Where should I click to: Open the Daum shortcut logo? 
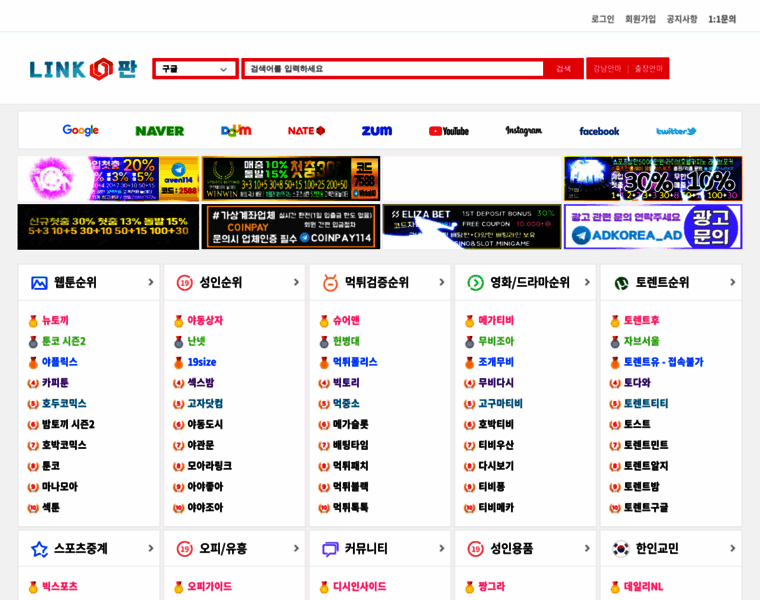pos(236,130)
